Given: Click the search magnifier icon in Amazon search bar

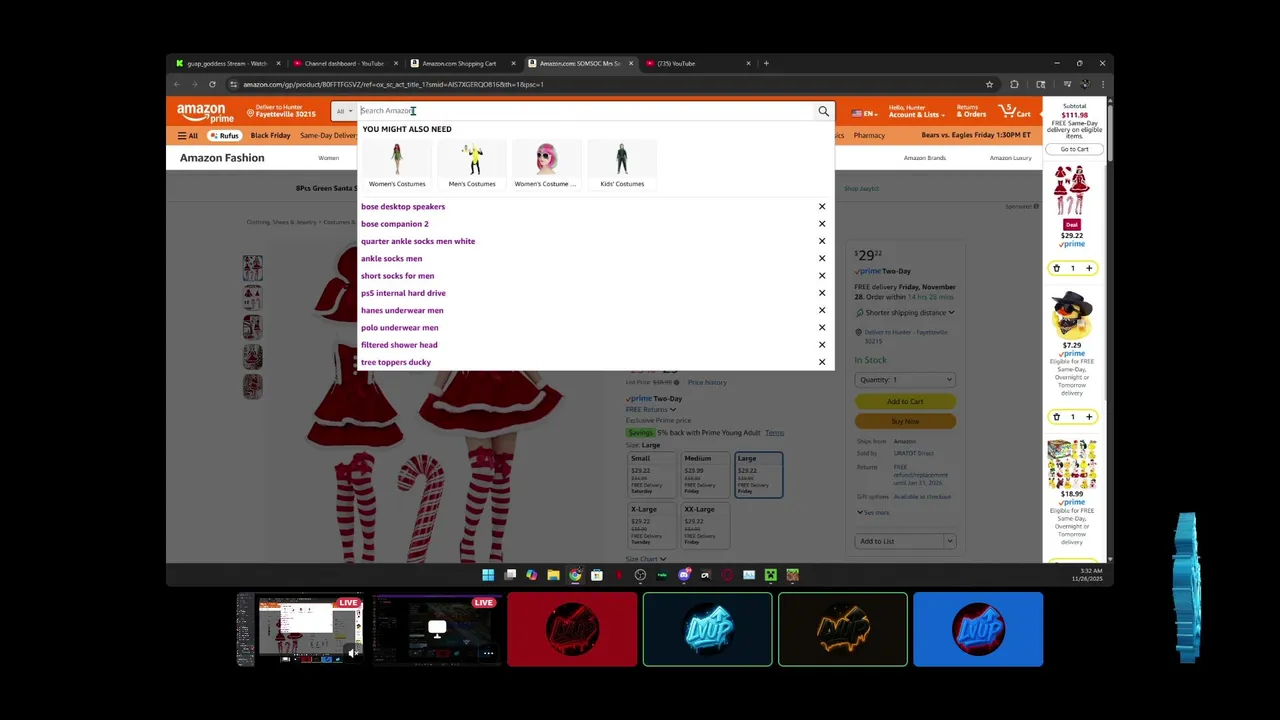Looking at the screenshot, I should 824,111.
